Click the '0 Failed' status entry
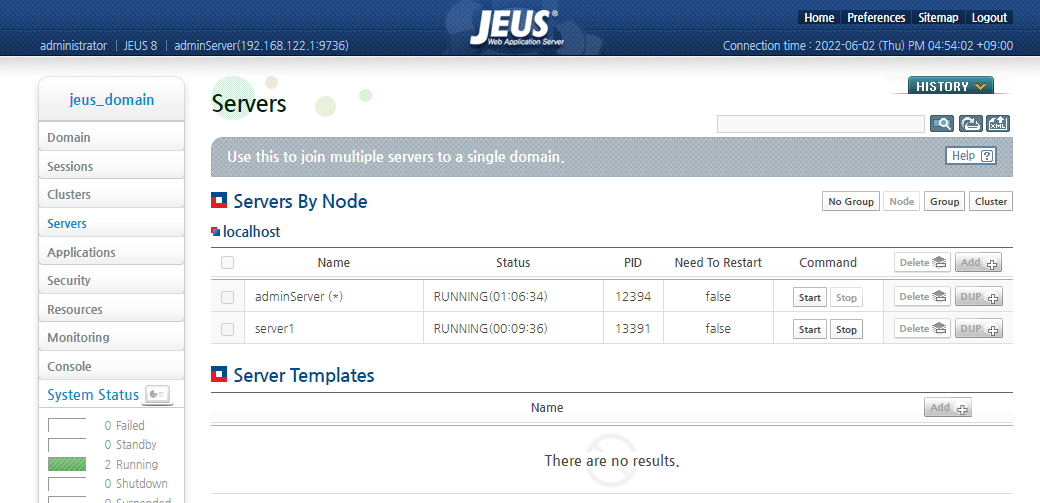The height and width of the screenshot is (503, 1040). (x=125, y=426)
